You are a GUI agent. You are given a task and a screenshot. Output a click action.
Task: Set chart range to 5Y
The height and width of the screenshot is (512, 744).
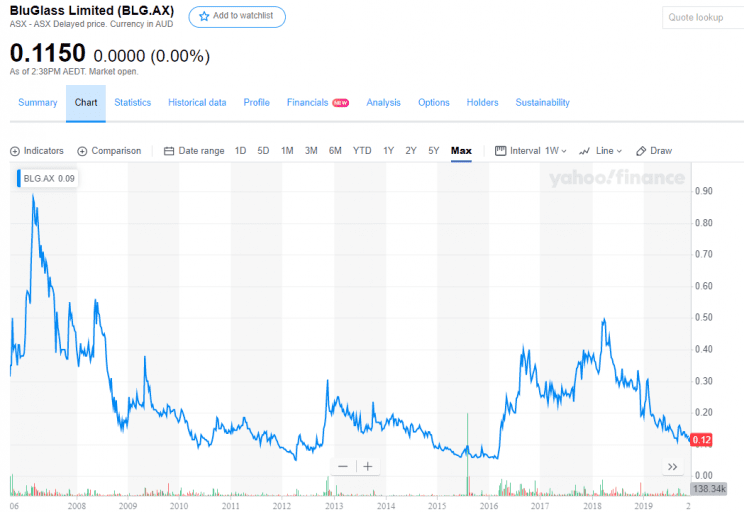coord(434,151)
